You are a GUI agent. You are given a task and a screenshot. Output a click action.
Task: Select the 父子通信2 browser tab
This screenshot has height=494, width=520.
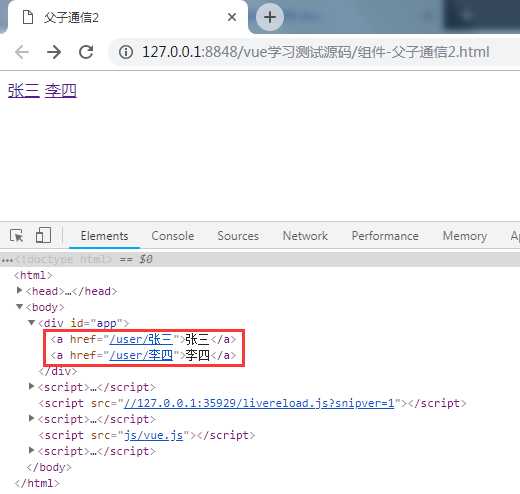(127, 17)
